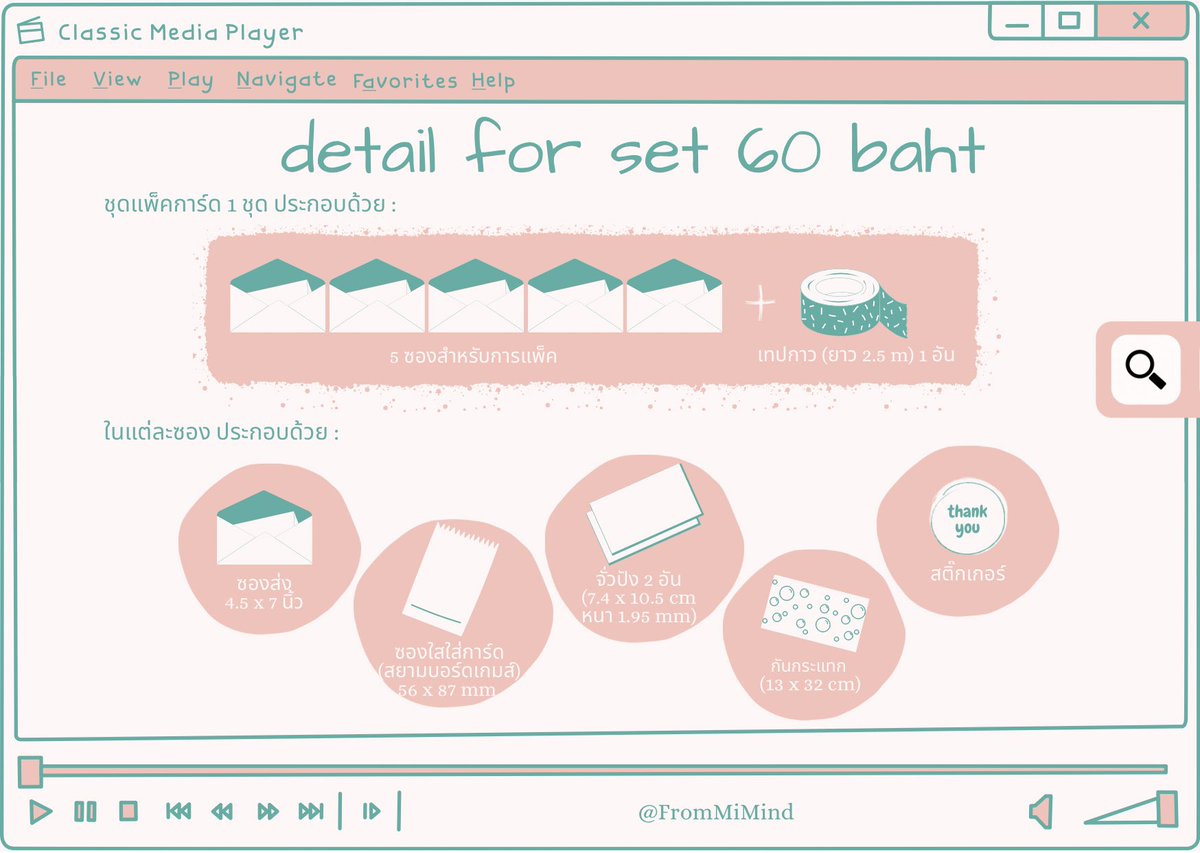Click the Pause button
The image size is (1200, 853).
85,811
